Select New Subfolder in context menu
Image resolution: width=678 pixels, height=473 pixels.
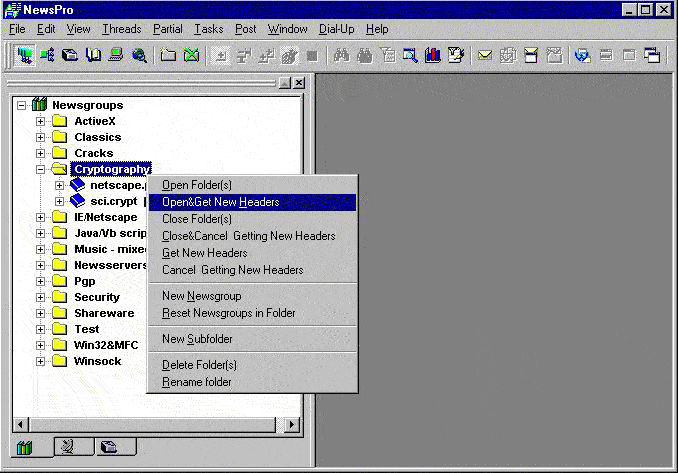tap(197, 339)
